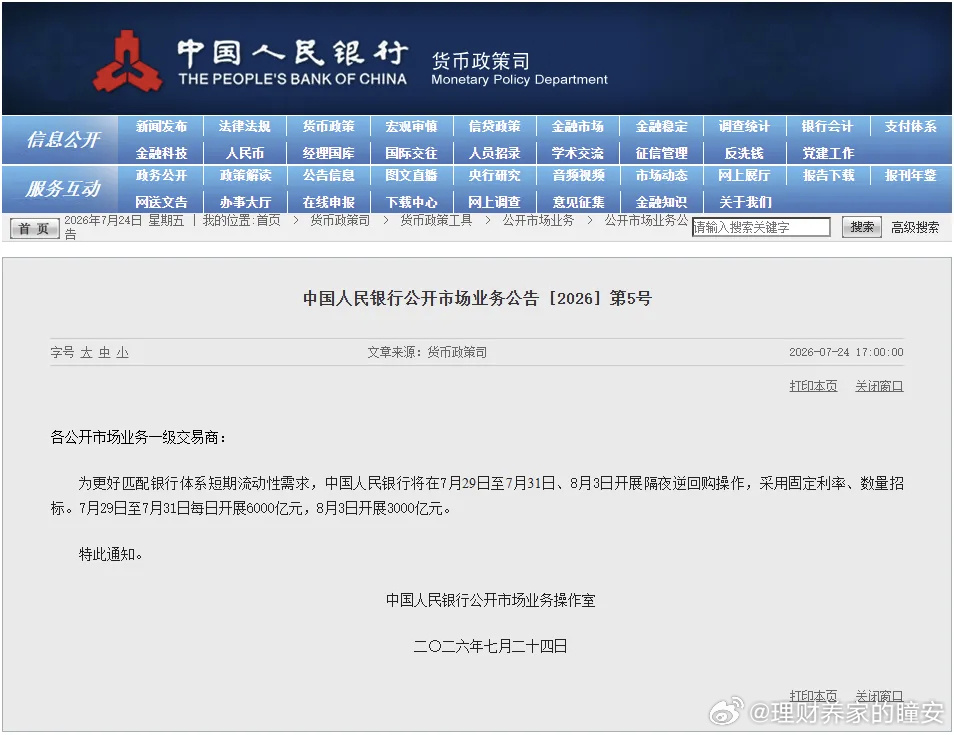Image resolution: width=954 pixels, height=735 pixels.
Task: Open 网上展厅 under 服务互动
Action: (744, 176)
